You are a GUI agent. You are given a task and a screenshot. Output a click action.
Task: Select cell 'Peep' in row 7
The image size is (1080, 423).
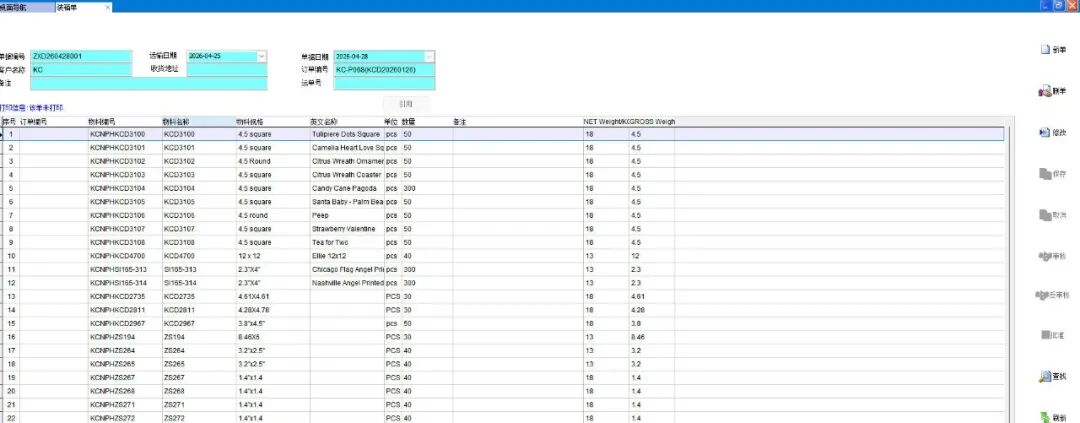point(346,215)
